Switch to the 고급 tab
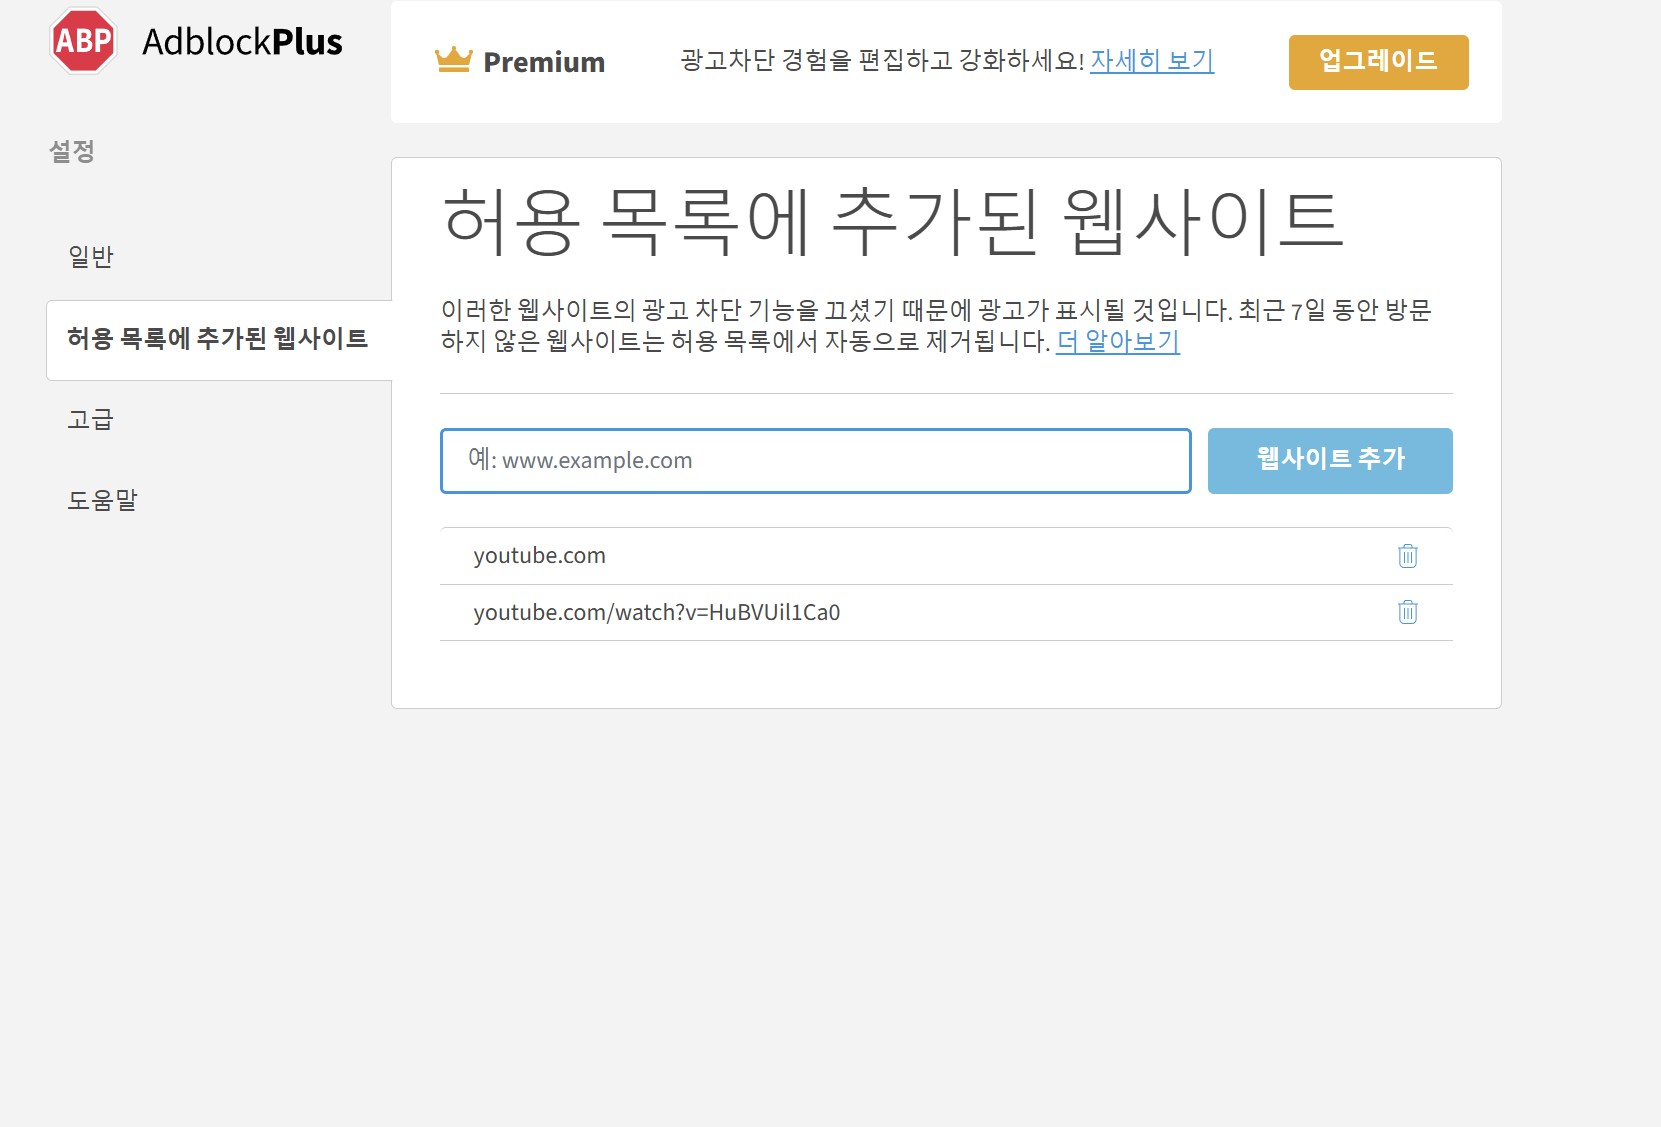Viewport: 1661px width, 1127px height. click(91, 419)
